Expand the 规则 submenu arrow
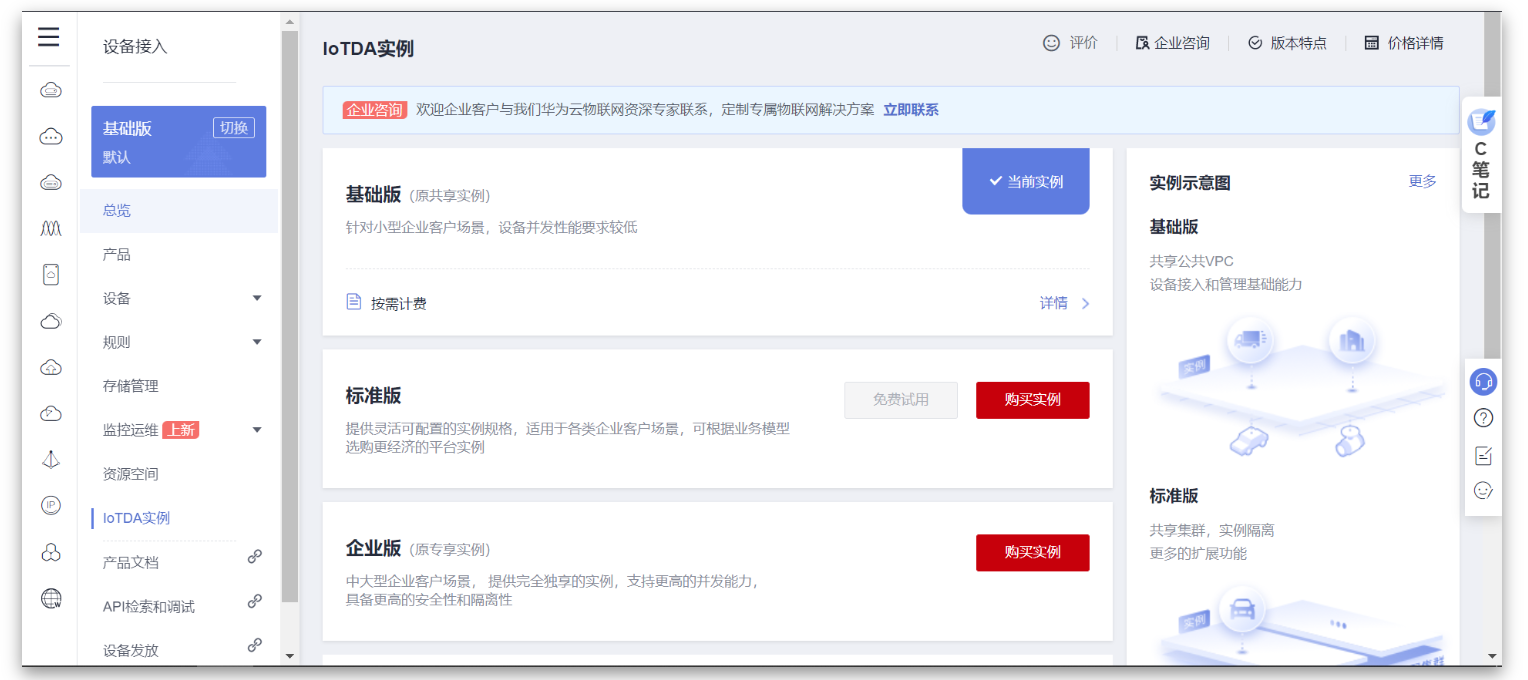 (257, 342)
